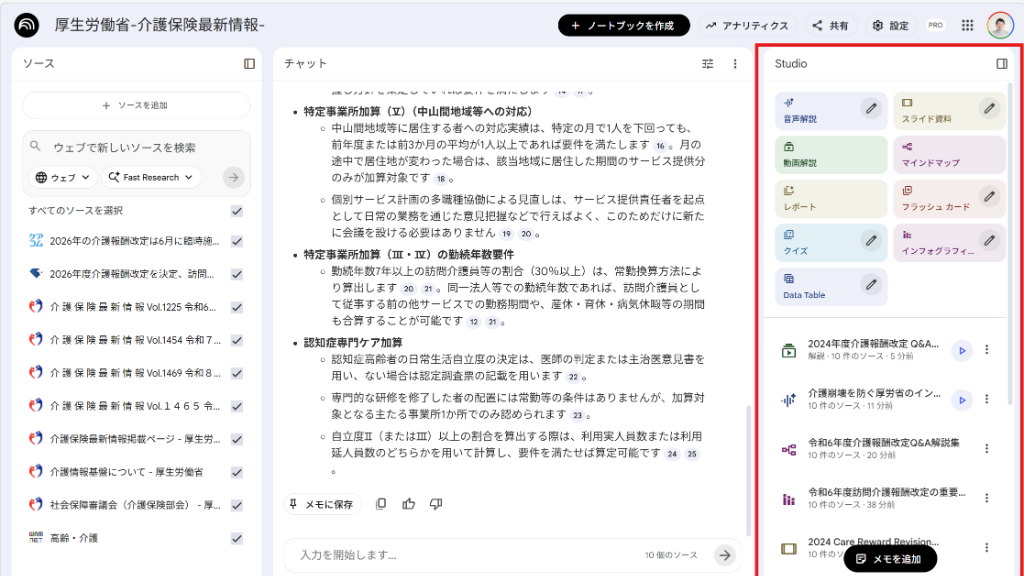This screenshot has width=1024, height=576.
Task: Open citation number 23 in chat
Action: (577, 415)
